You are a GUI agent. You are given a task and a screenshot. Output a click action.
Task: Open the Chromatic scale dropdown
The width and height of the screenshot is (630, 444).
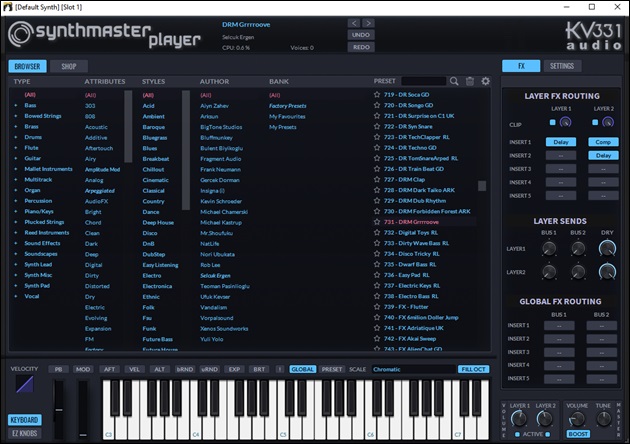coord(413,369)
